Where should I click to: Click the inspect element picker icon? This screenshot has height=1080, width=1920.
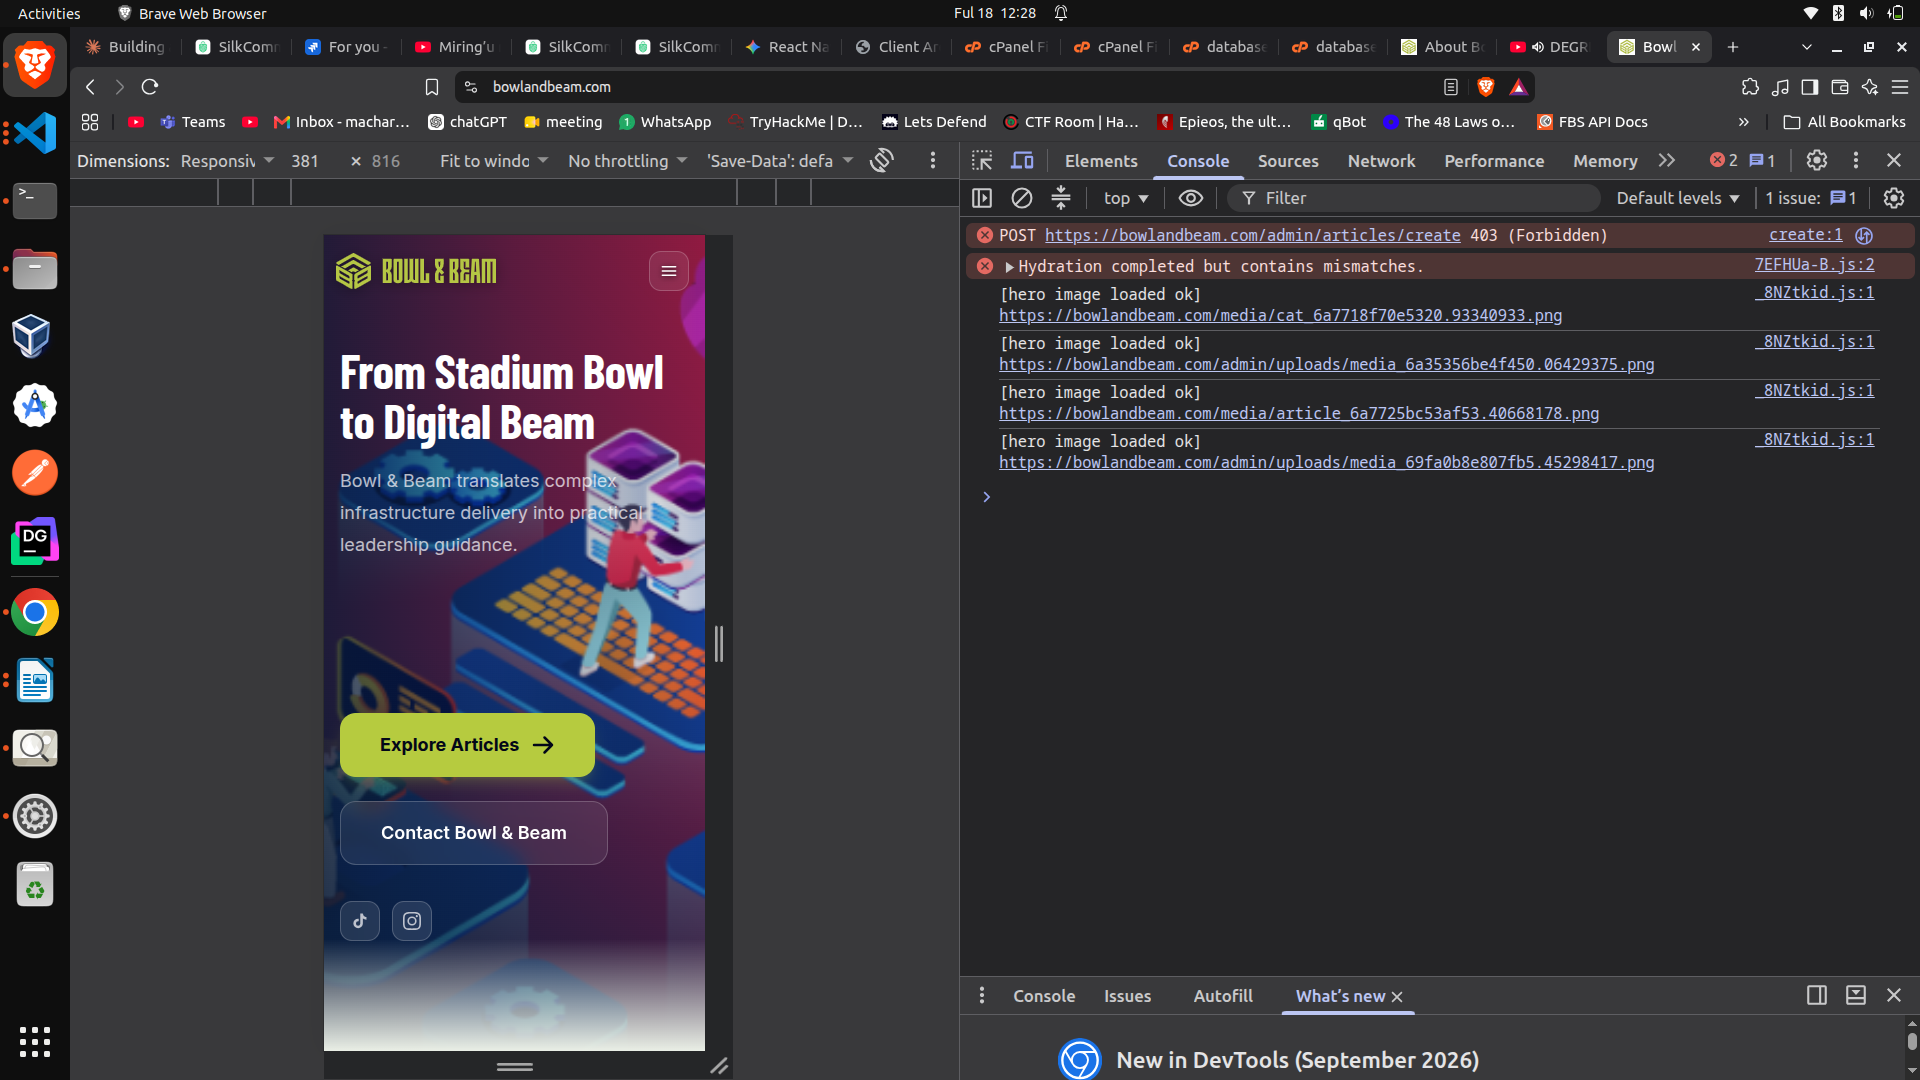(x=982, y=160)
